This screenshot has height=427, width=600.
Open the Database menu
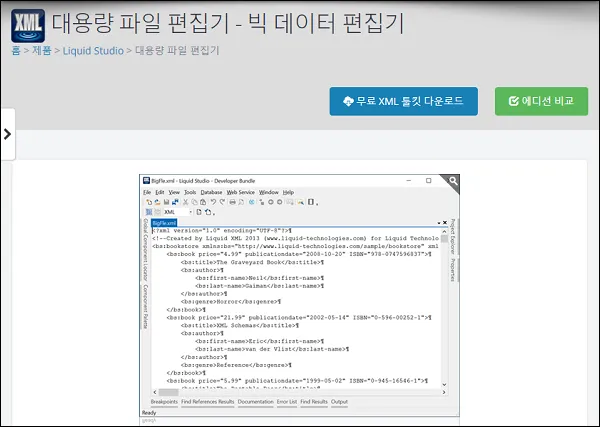pyautogui.click(x=211, y=192)
